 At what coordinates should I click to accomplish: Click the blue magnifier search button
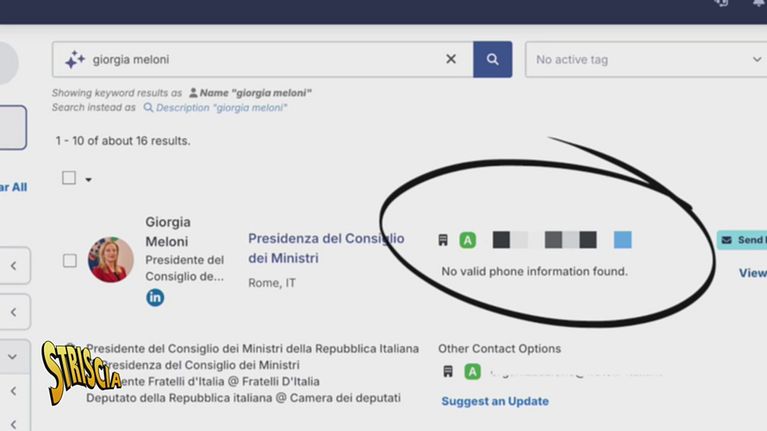click(492, 59)
